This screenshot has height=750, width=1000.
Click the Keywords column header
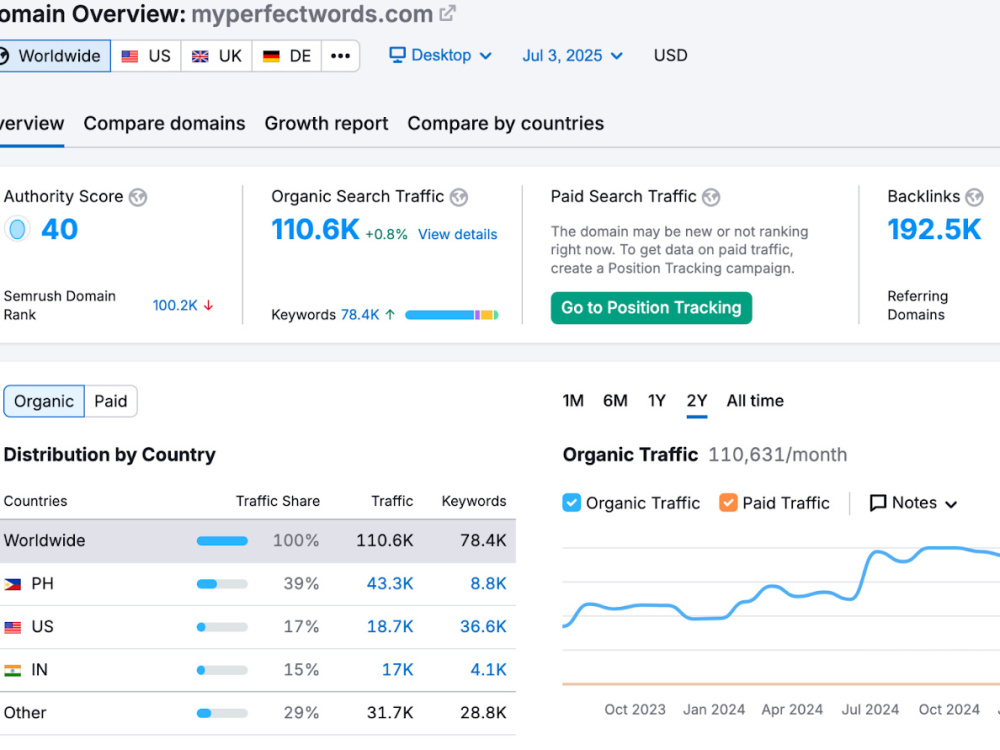tap(474, 501)
